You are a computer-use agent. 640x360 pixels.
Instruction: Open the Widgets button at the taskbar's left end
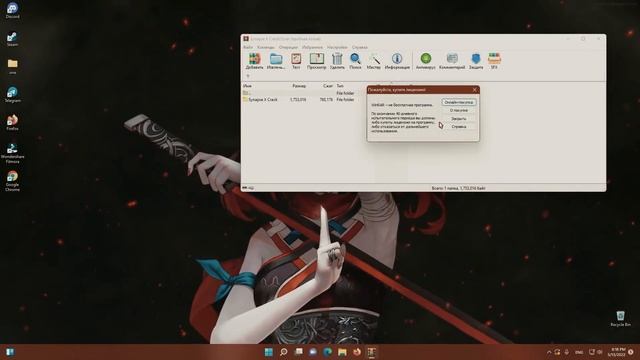point(10,352)
